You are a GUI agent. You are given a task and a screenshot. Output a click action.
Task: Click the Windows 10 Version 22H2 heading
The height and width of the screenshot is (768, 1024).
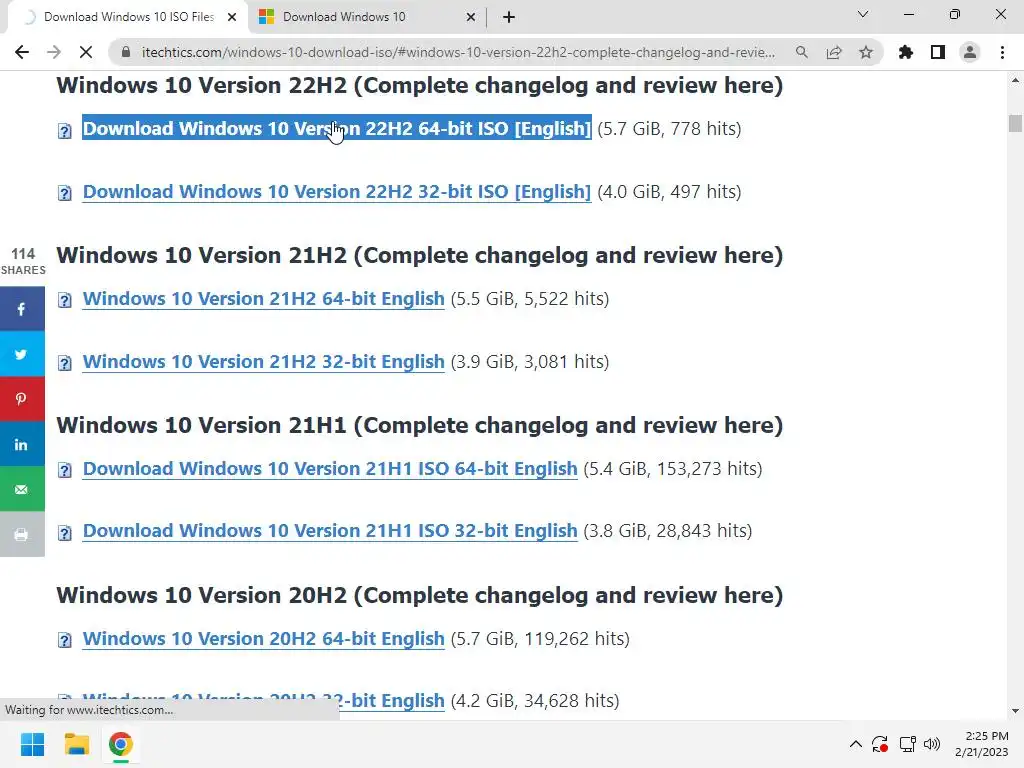(x=419, y=85)
